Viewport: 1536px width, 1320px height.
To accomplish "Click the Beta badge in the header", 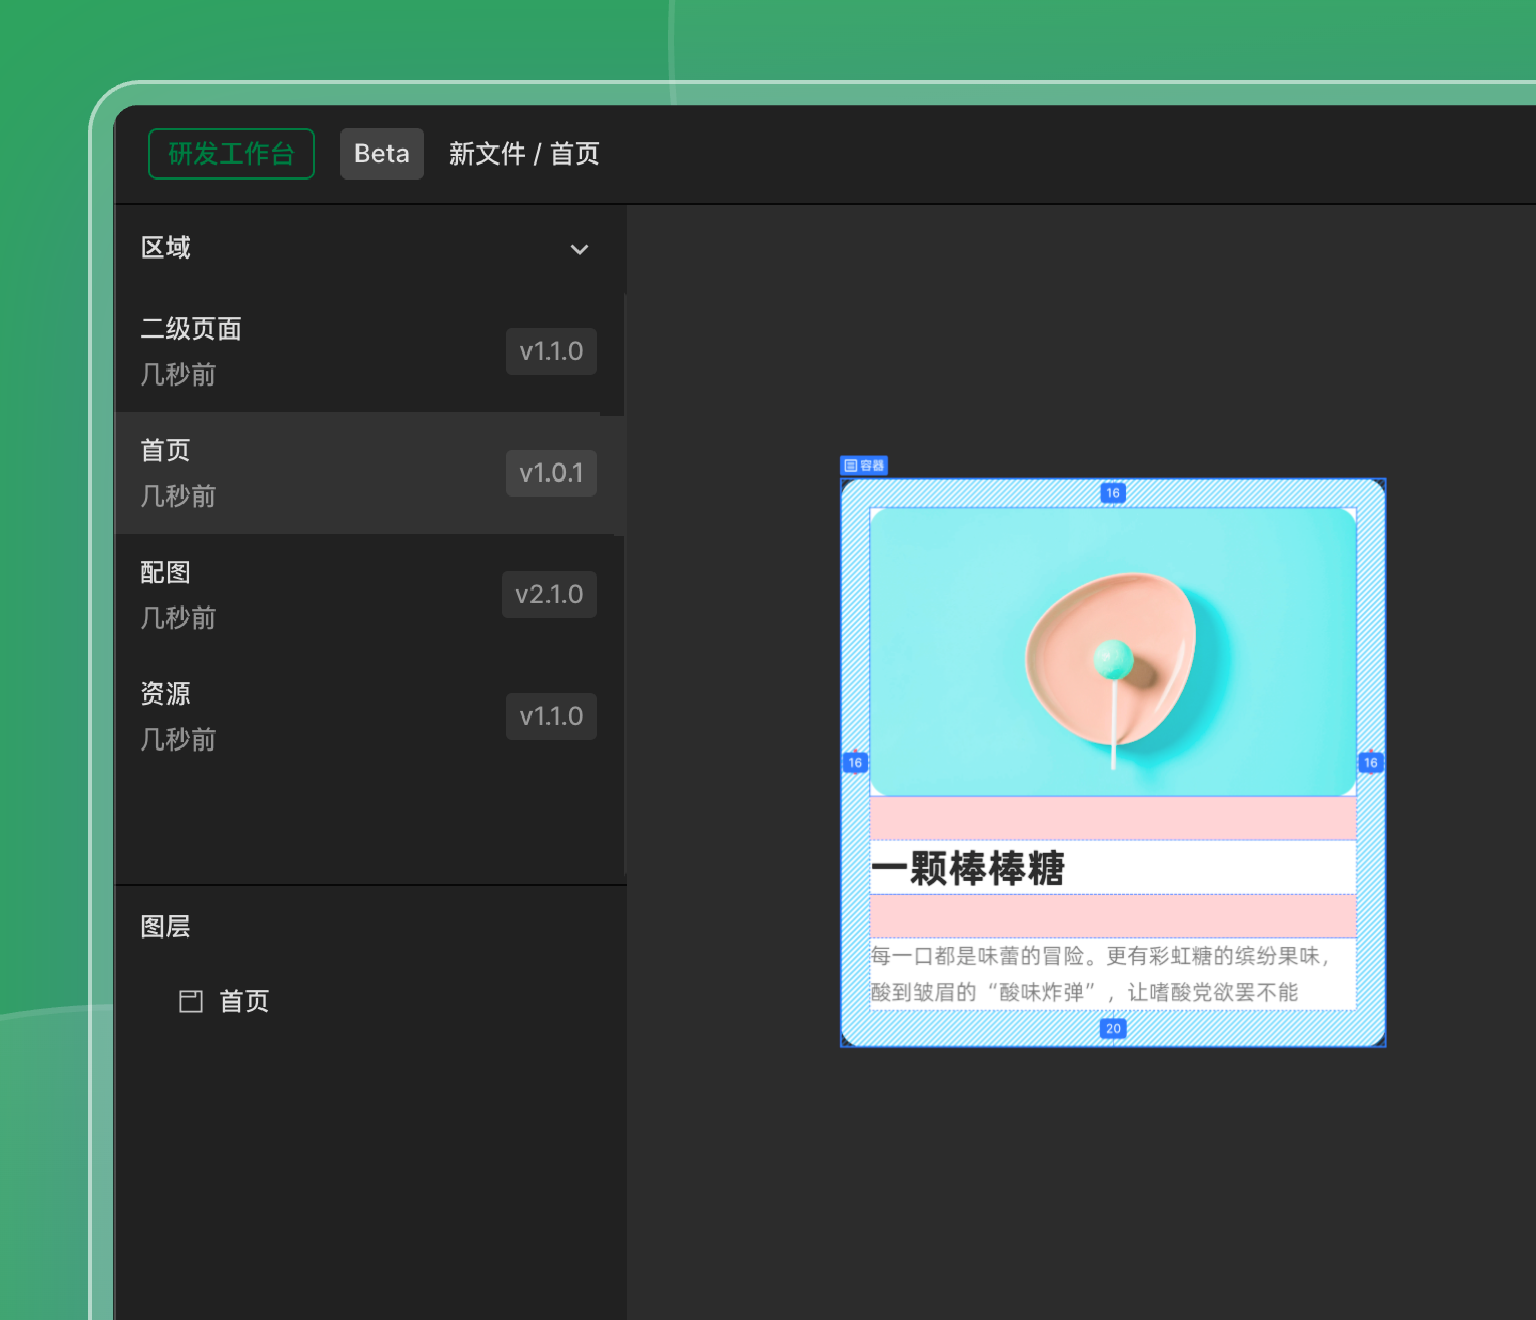I will tap(381, 154).
